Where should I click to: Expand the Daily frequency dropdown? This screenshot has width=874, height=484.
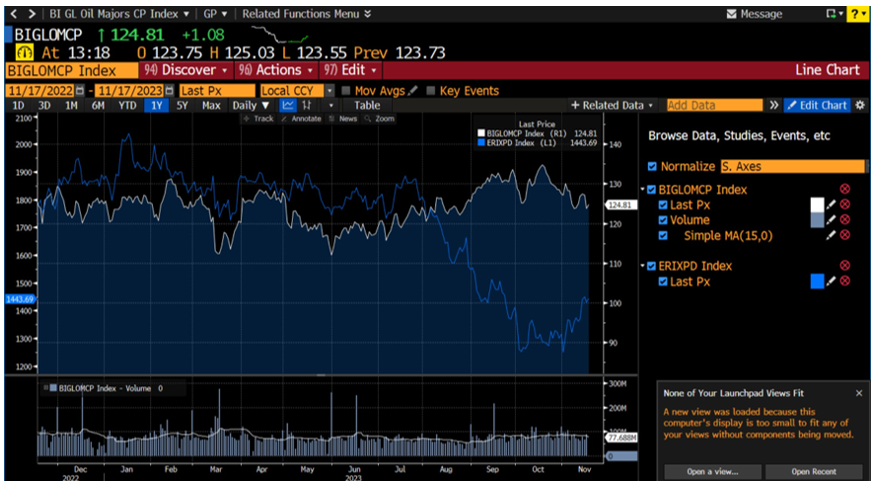tap(250, 105)
